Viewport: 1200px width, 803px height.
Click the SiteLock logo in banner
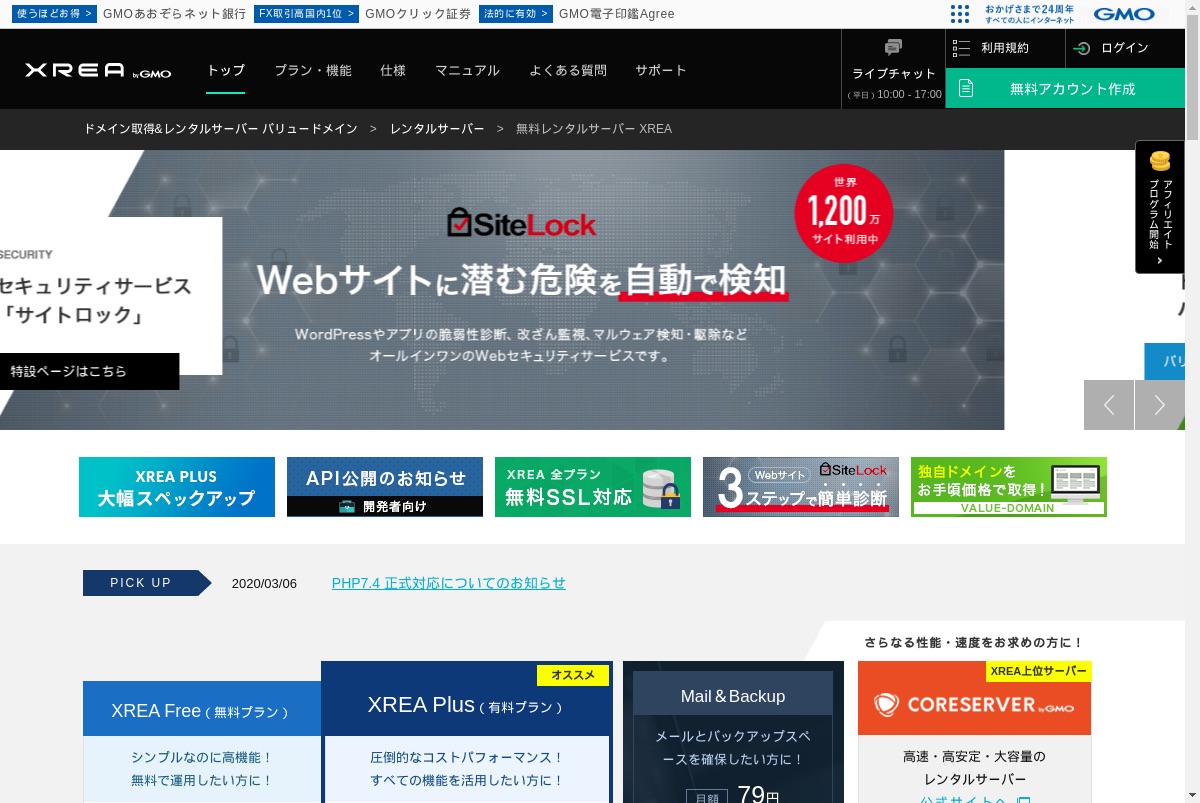[522, 223]
